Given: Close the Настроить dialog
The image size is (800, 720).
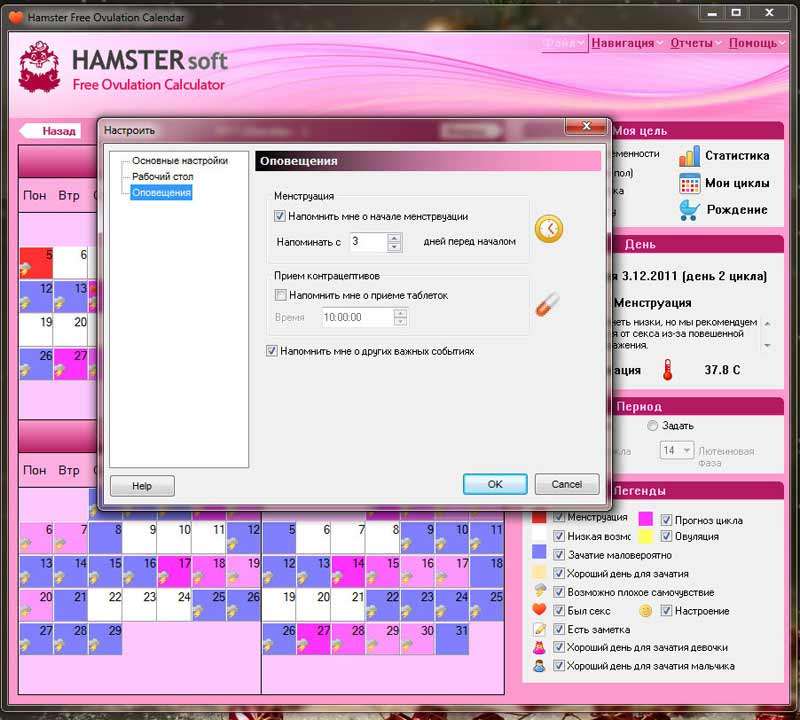Looking at the screenshot, I should pyautogui.click(x=586, y=126).
